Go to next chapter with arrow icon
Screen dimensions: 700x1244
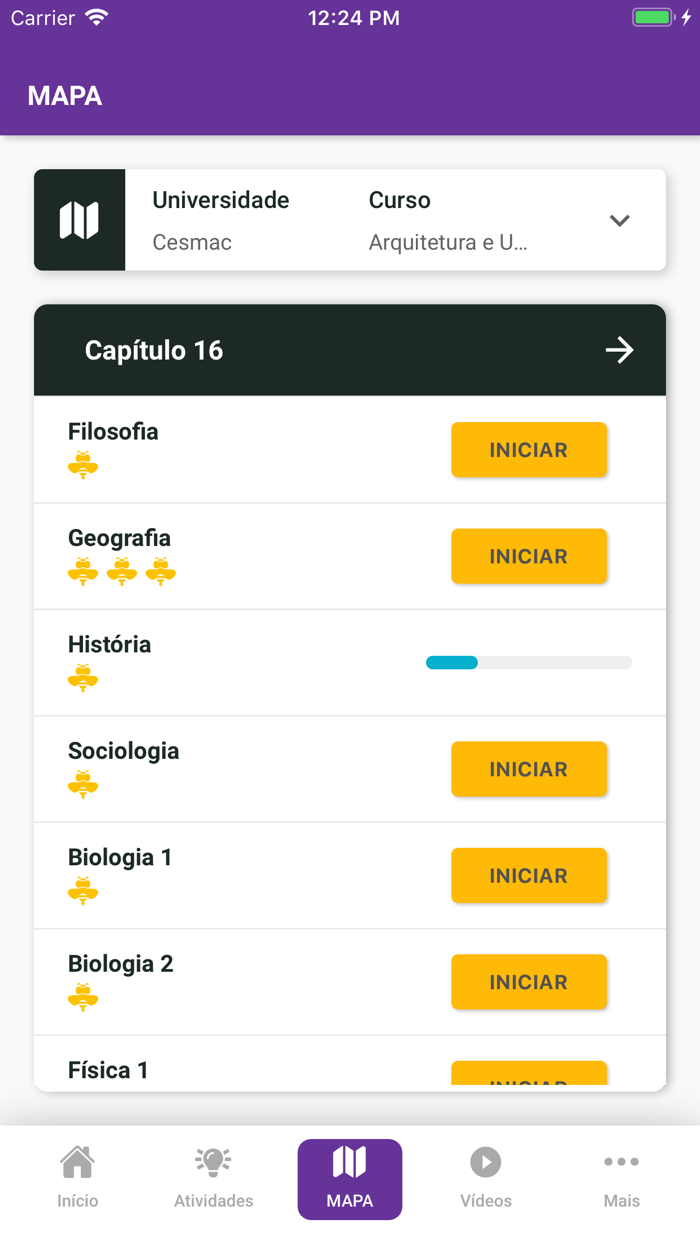pos(619,350)
